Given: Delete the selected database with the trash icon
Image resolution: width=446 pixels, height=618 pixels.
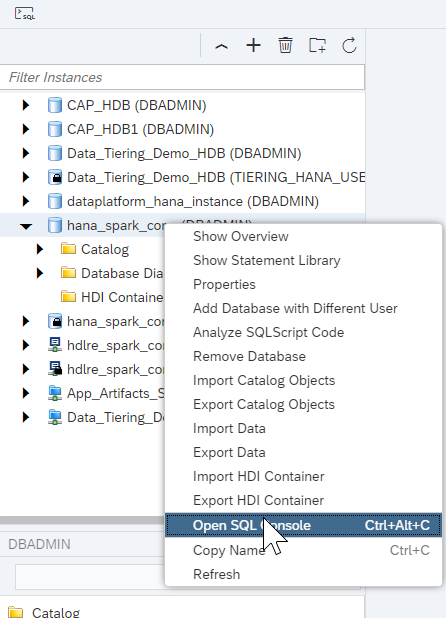Looking at the screenshot, I should coord(285,45).
